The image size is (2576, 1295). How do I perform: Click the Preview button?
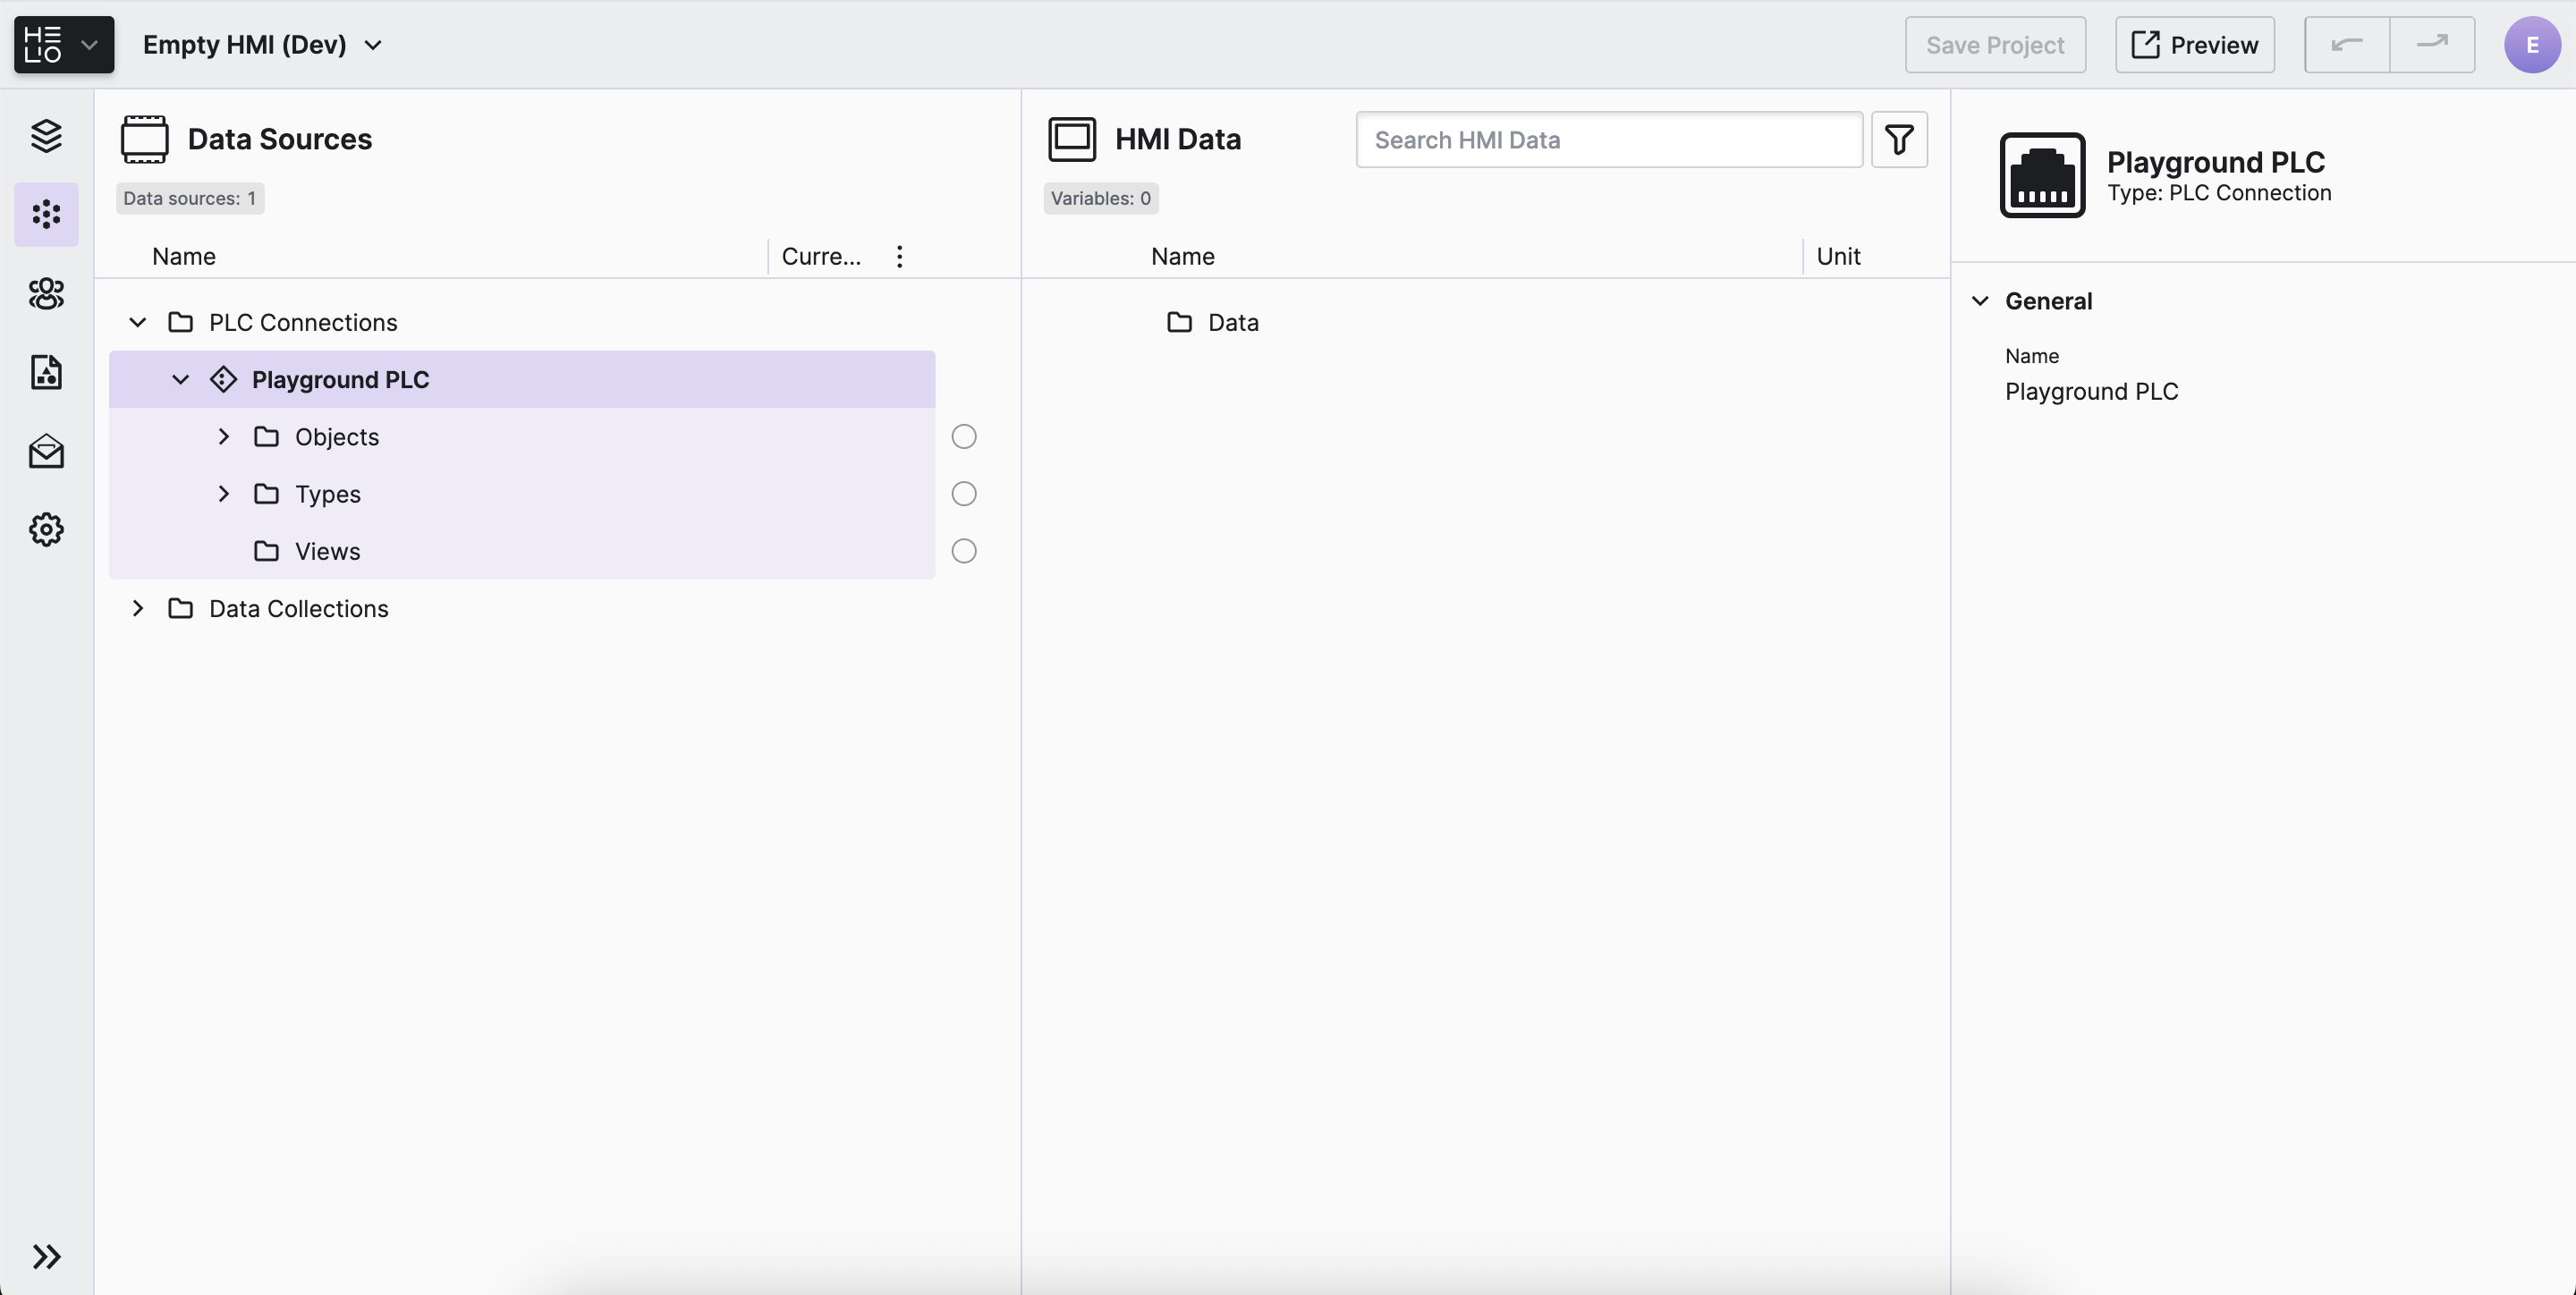pos(2194,45)
